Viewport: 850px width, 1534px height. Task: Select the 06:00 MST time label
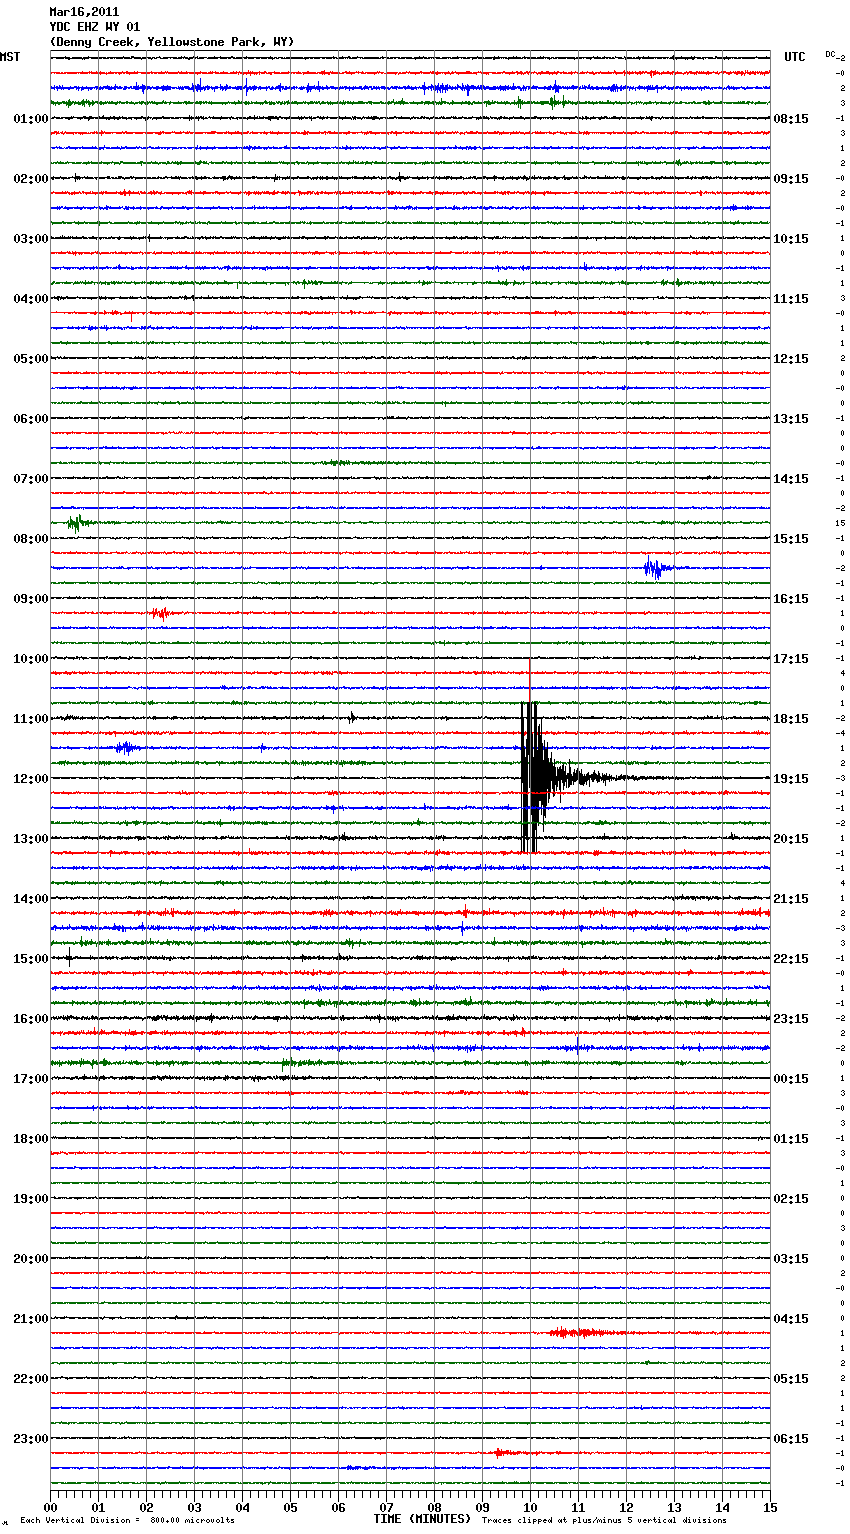pos(31,419)
